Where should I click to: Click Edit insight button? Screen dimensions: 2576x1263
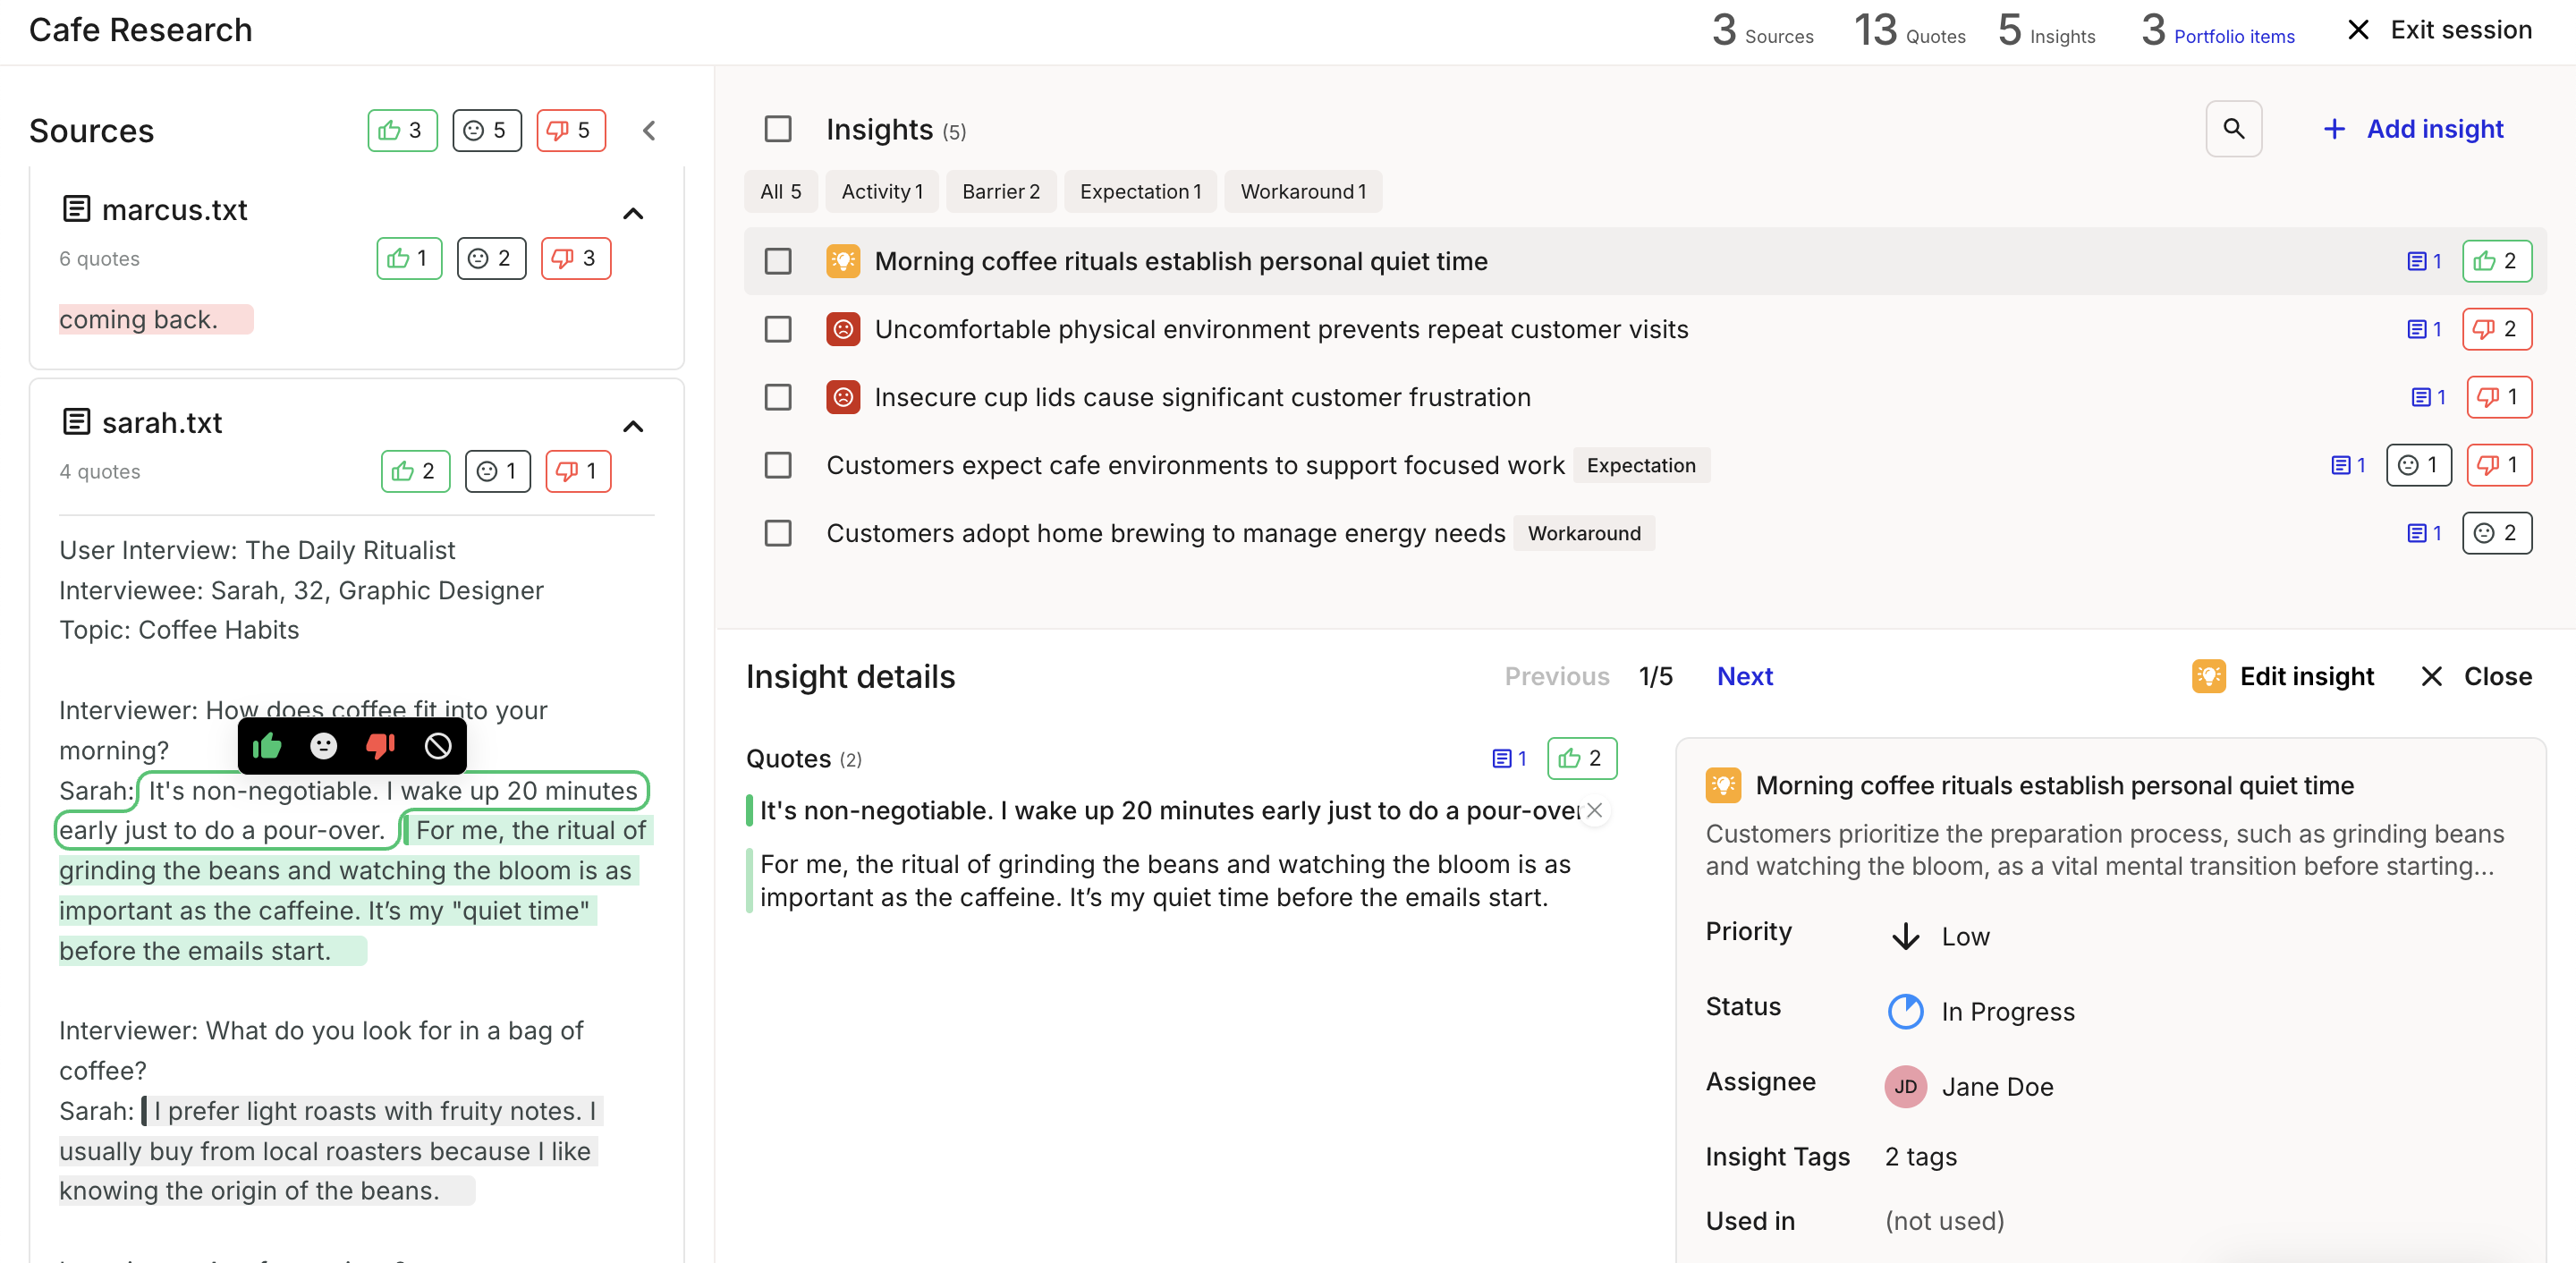[x=2283, y=677]
